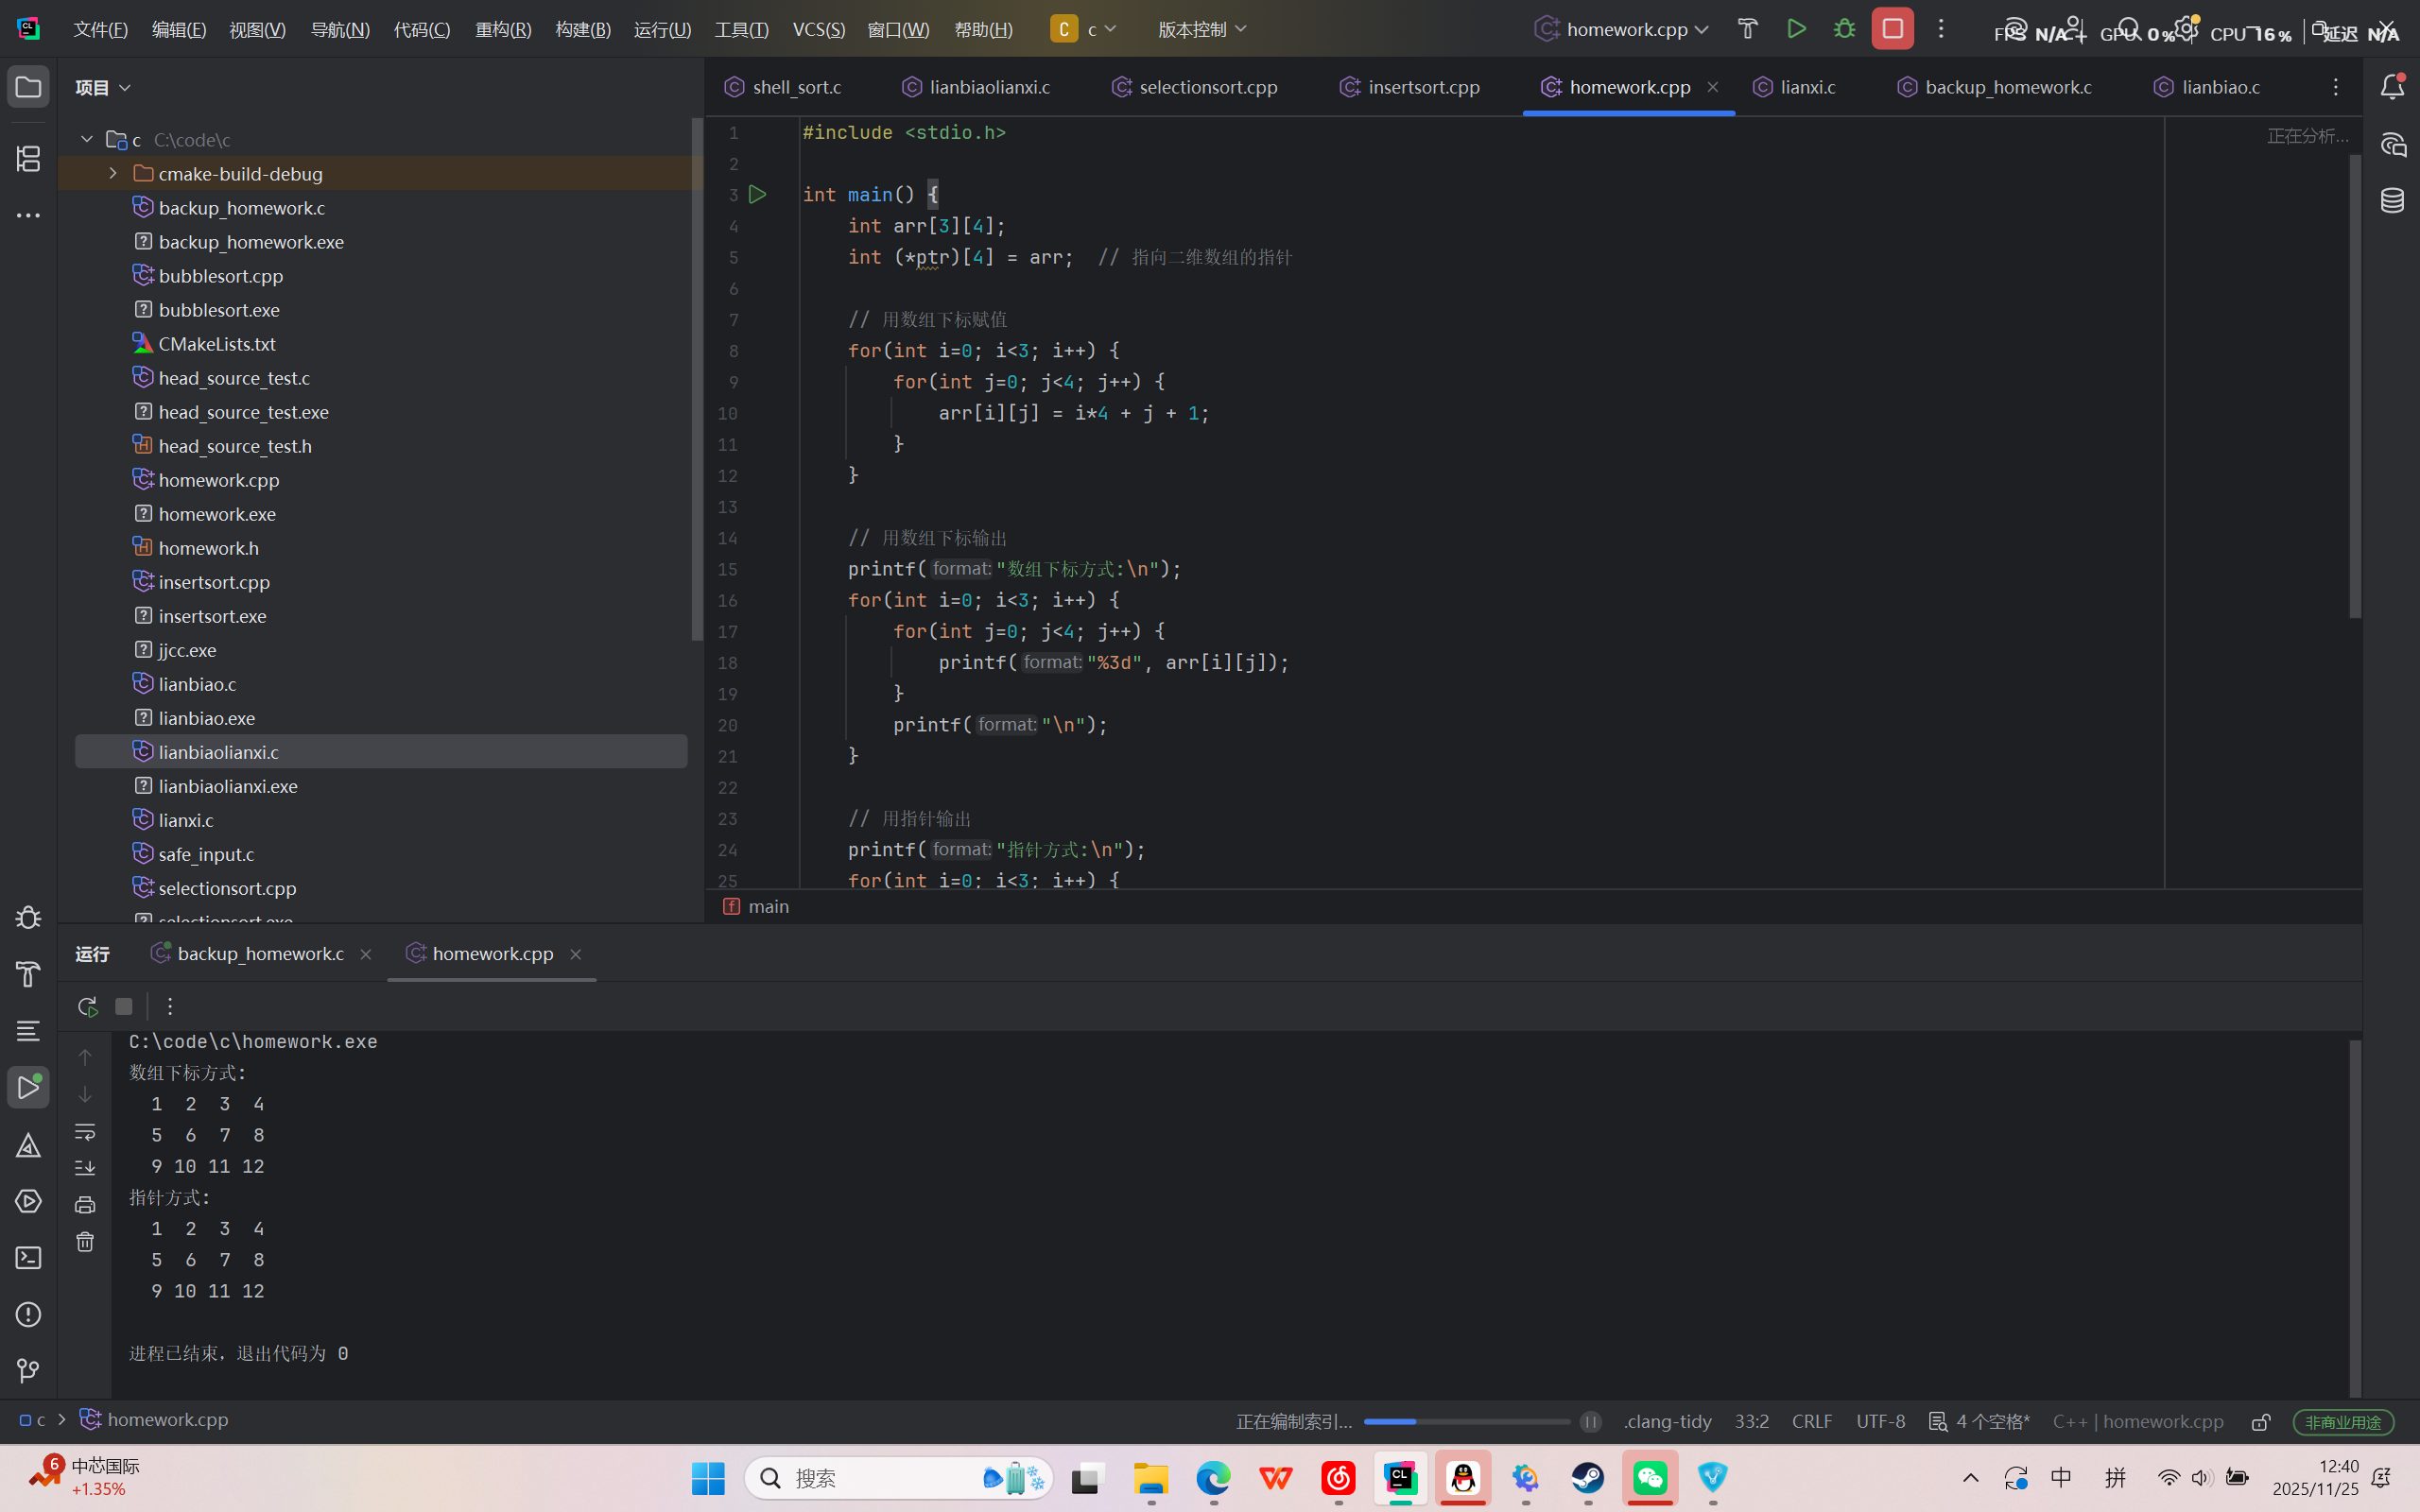This screenshot has height=1512, width=2420.
Task: Clear console output with the trash icon
Action: pyautogui.click(x=85, y=1242)
